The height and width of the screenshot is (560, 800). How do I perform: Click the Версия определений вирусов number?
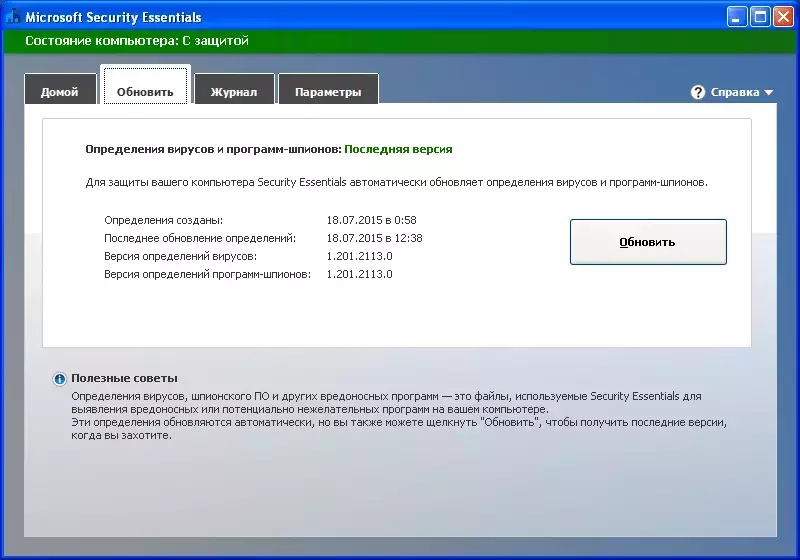click(x=360, y=256)
